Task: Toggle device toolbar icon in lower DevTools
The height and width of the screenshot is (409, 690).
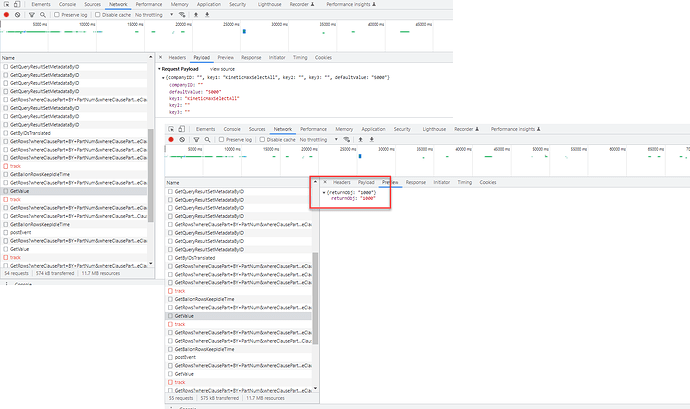Action: pyautogui.click(x=182, y=129)
